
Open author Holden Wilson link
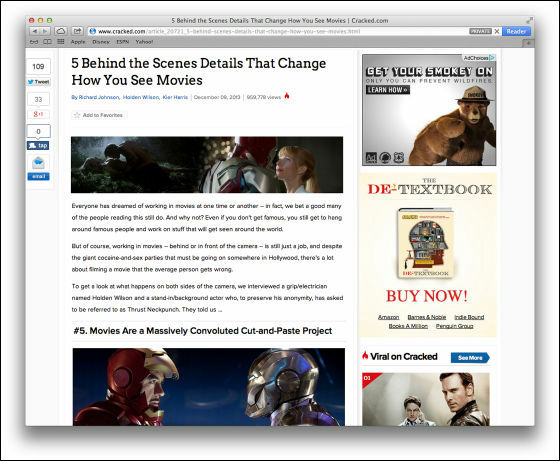pyautogui.click(x=141, y=97)
